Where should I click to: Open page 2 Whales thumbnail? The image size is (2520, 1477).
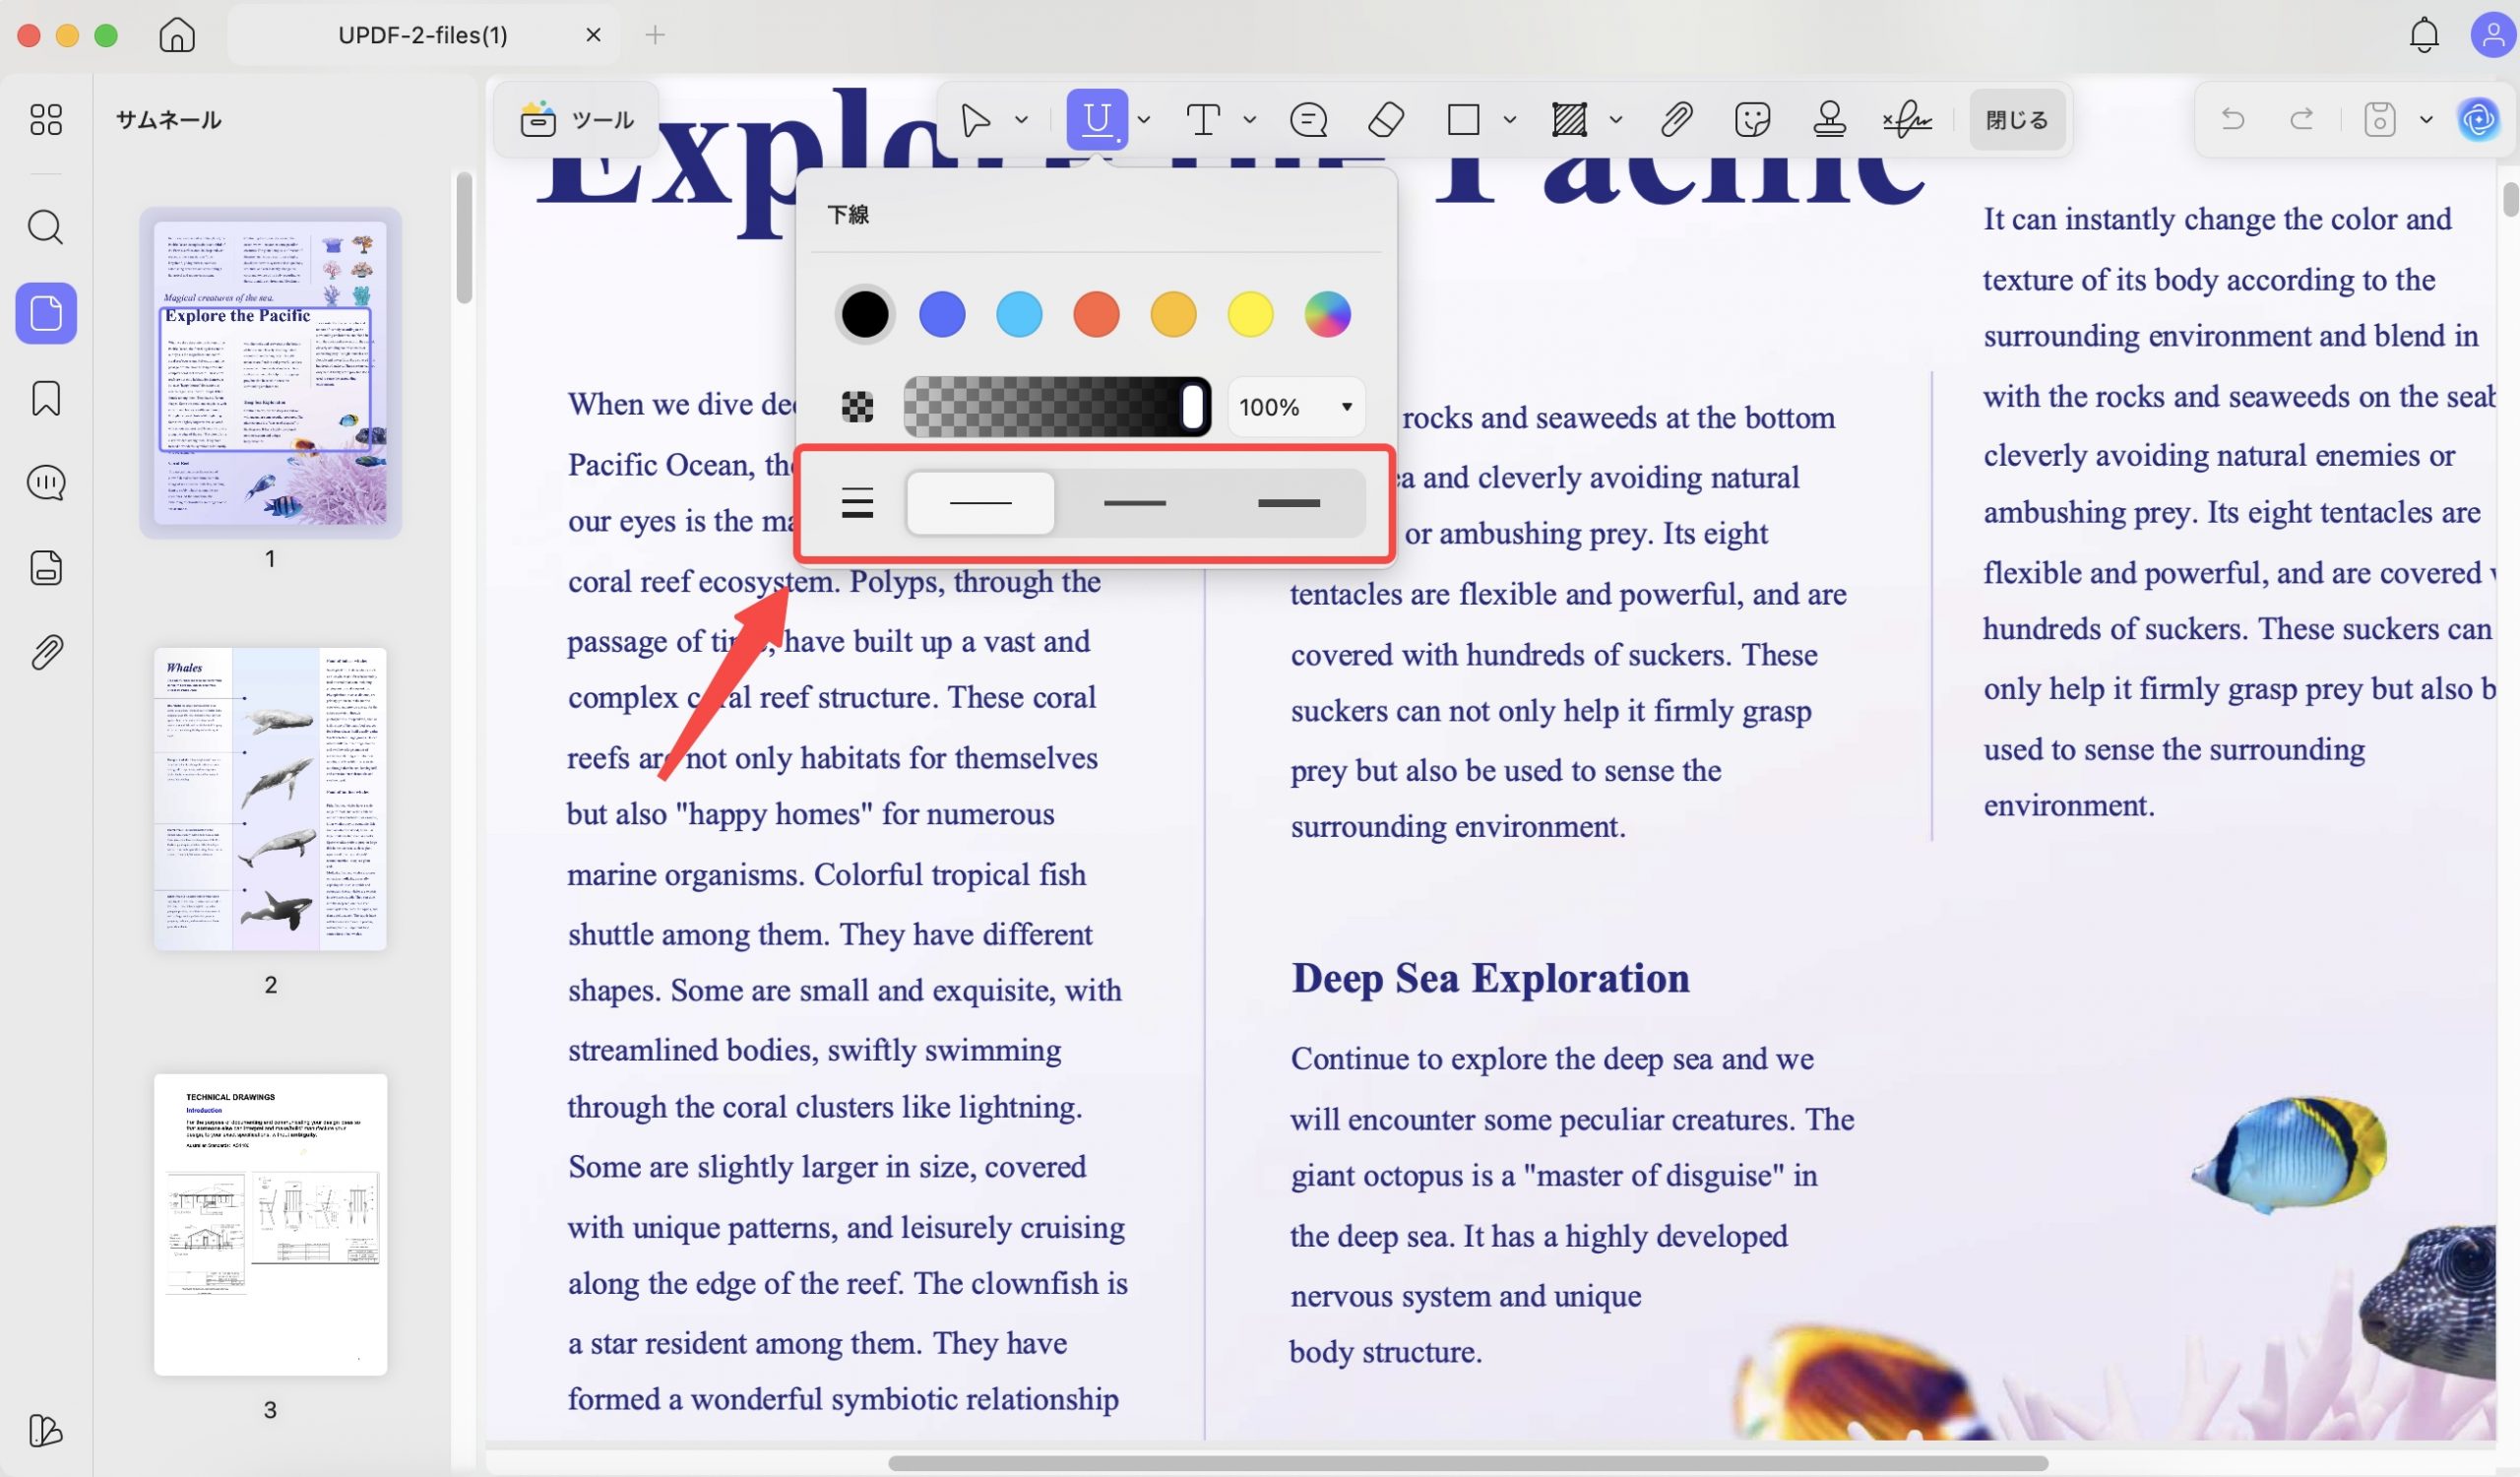(x=270, y=798)
